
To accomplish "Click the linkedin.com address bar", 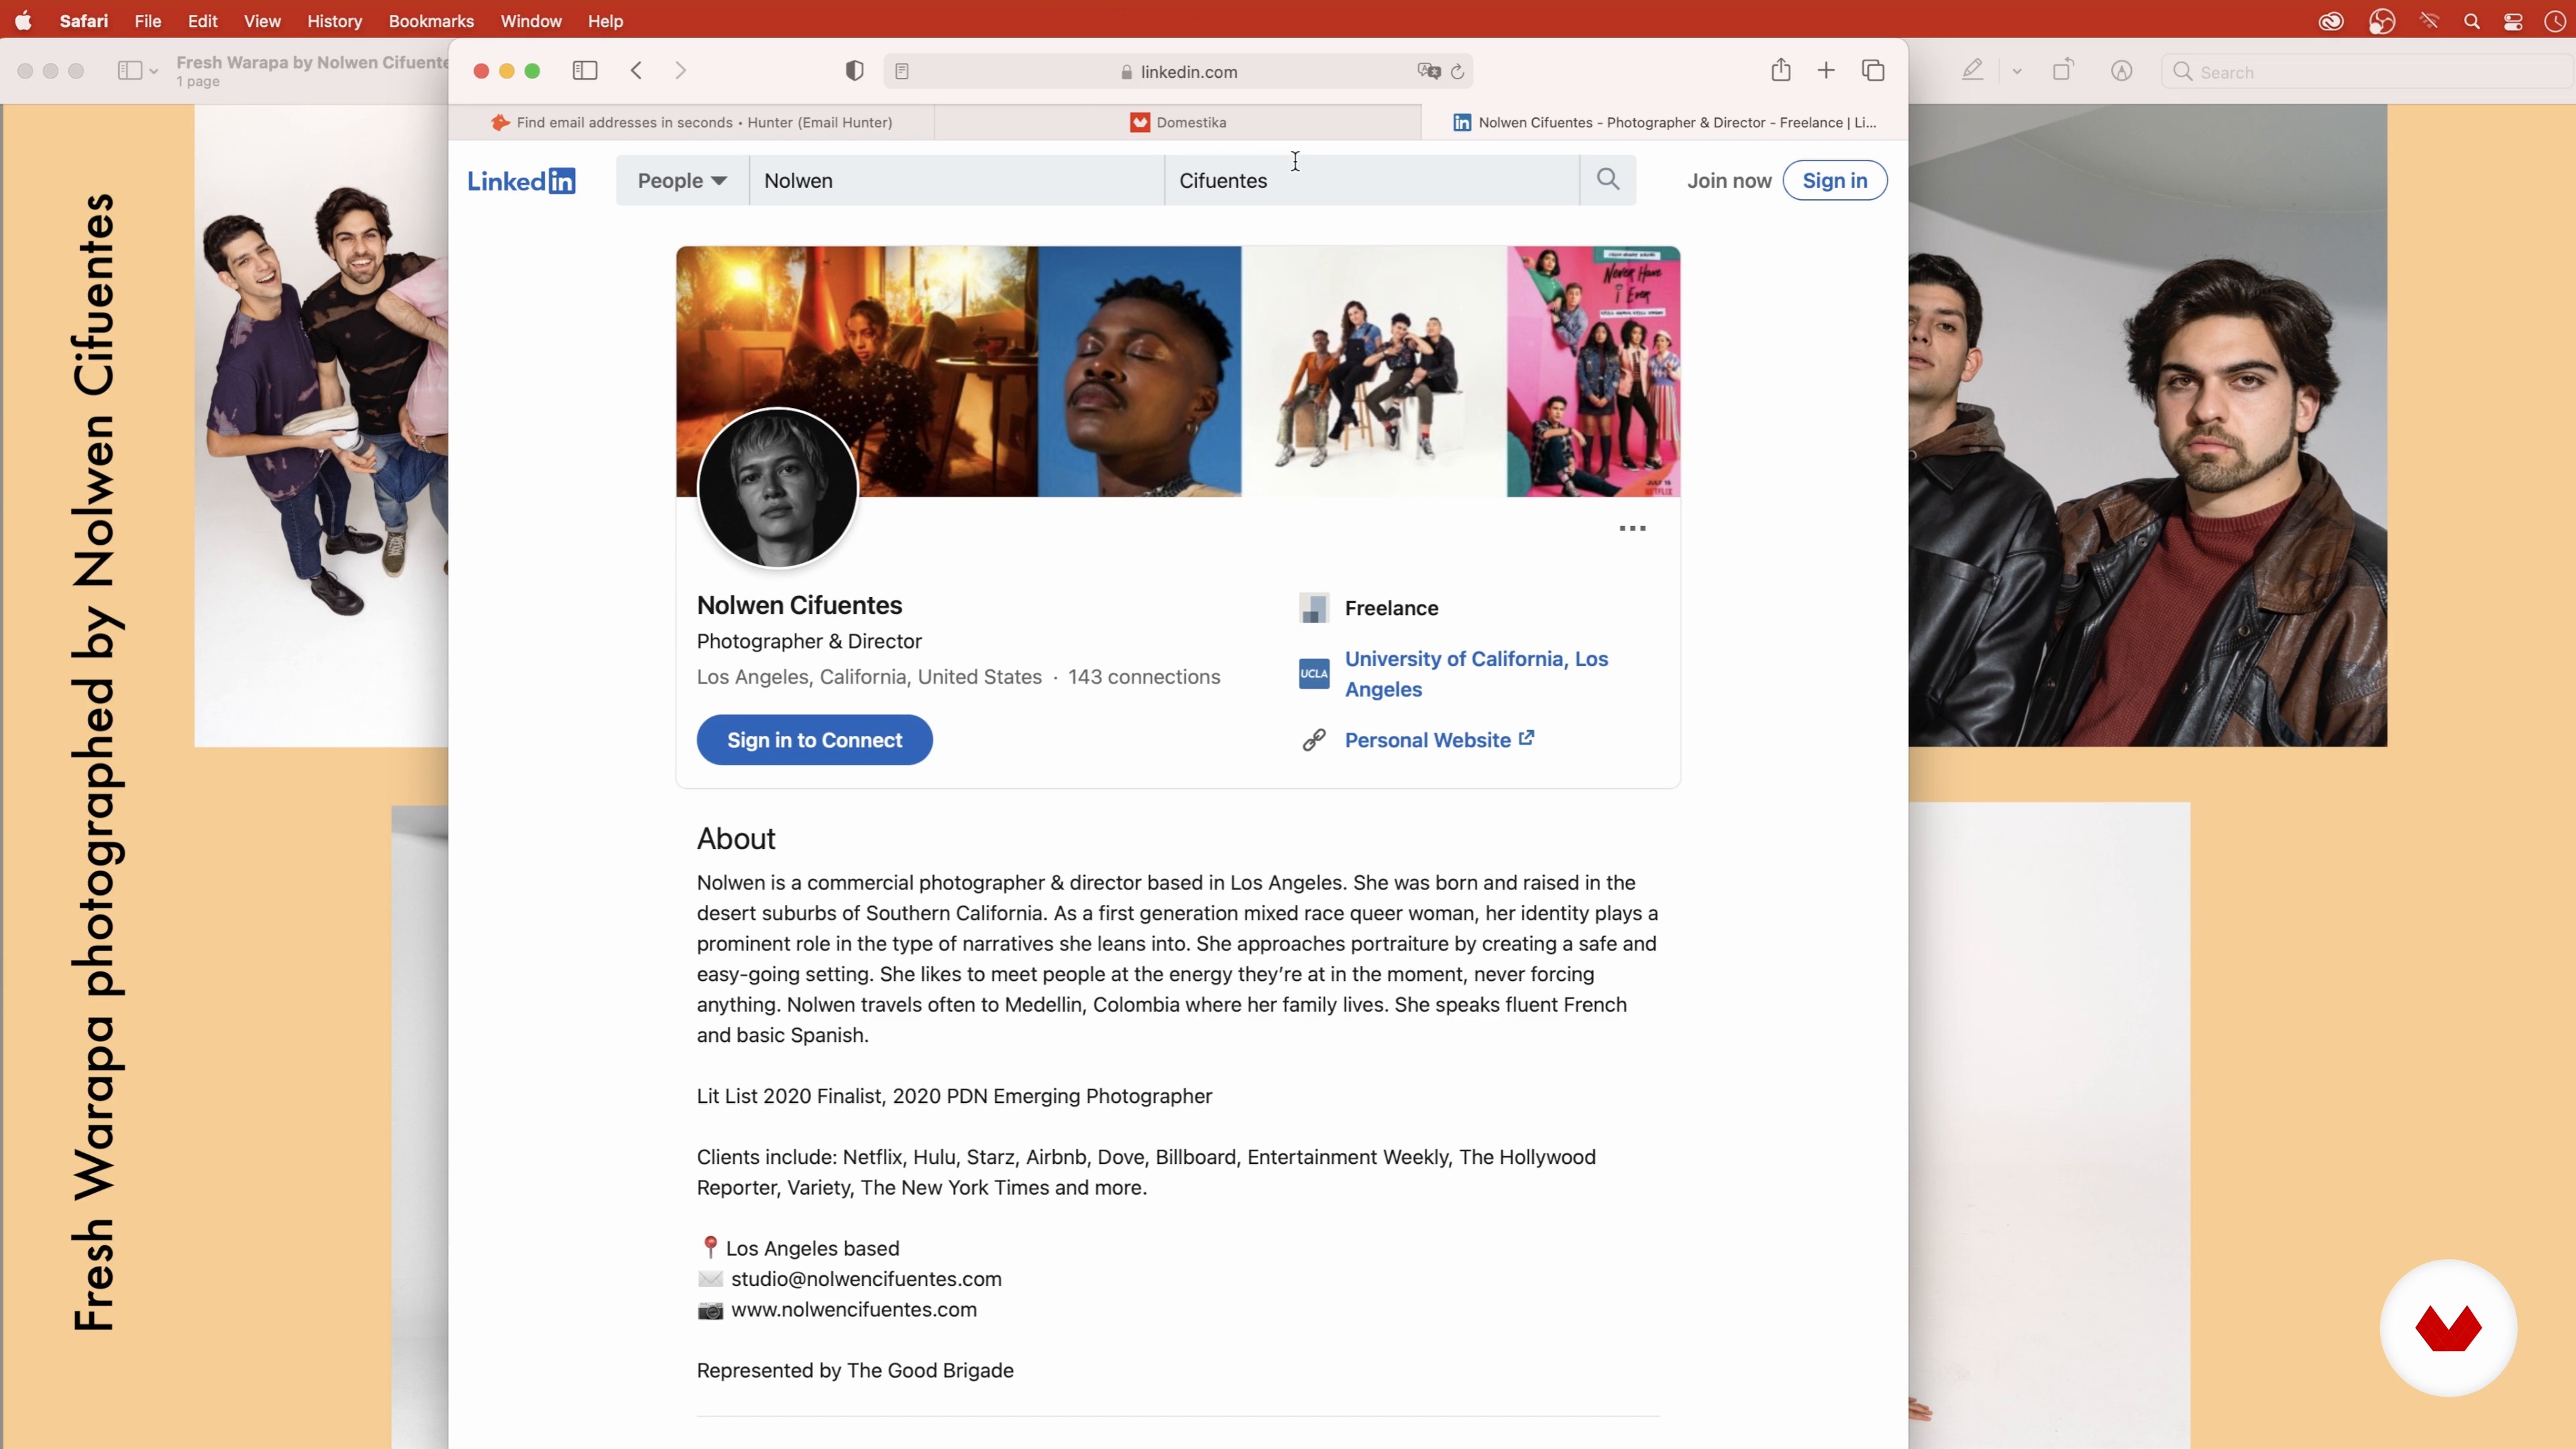I will tap(1178, 72).
